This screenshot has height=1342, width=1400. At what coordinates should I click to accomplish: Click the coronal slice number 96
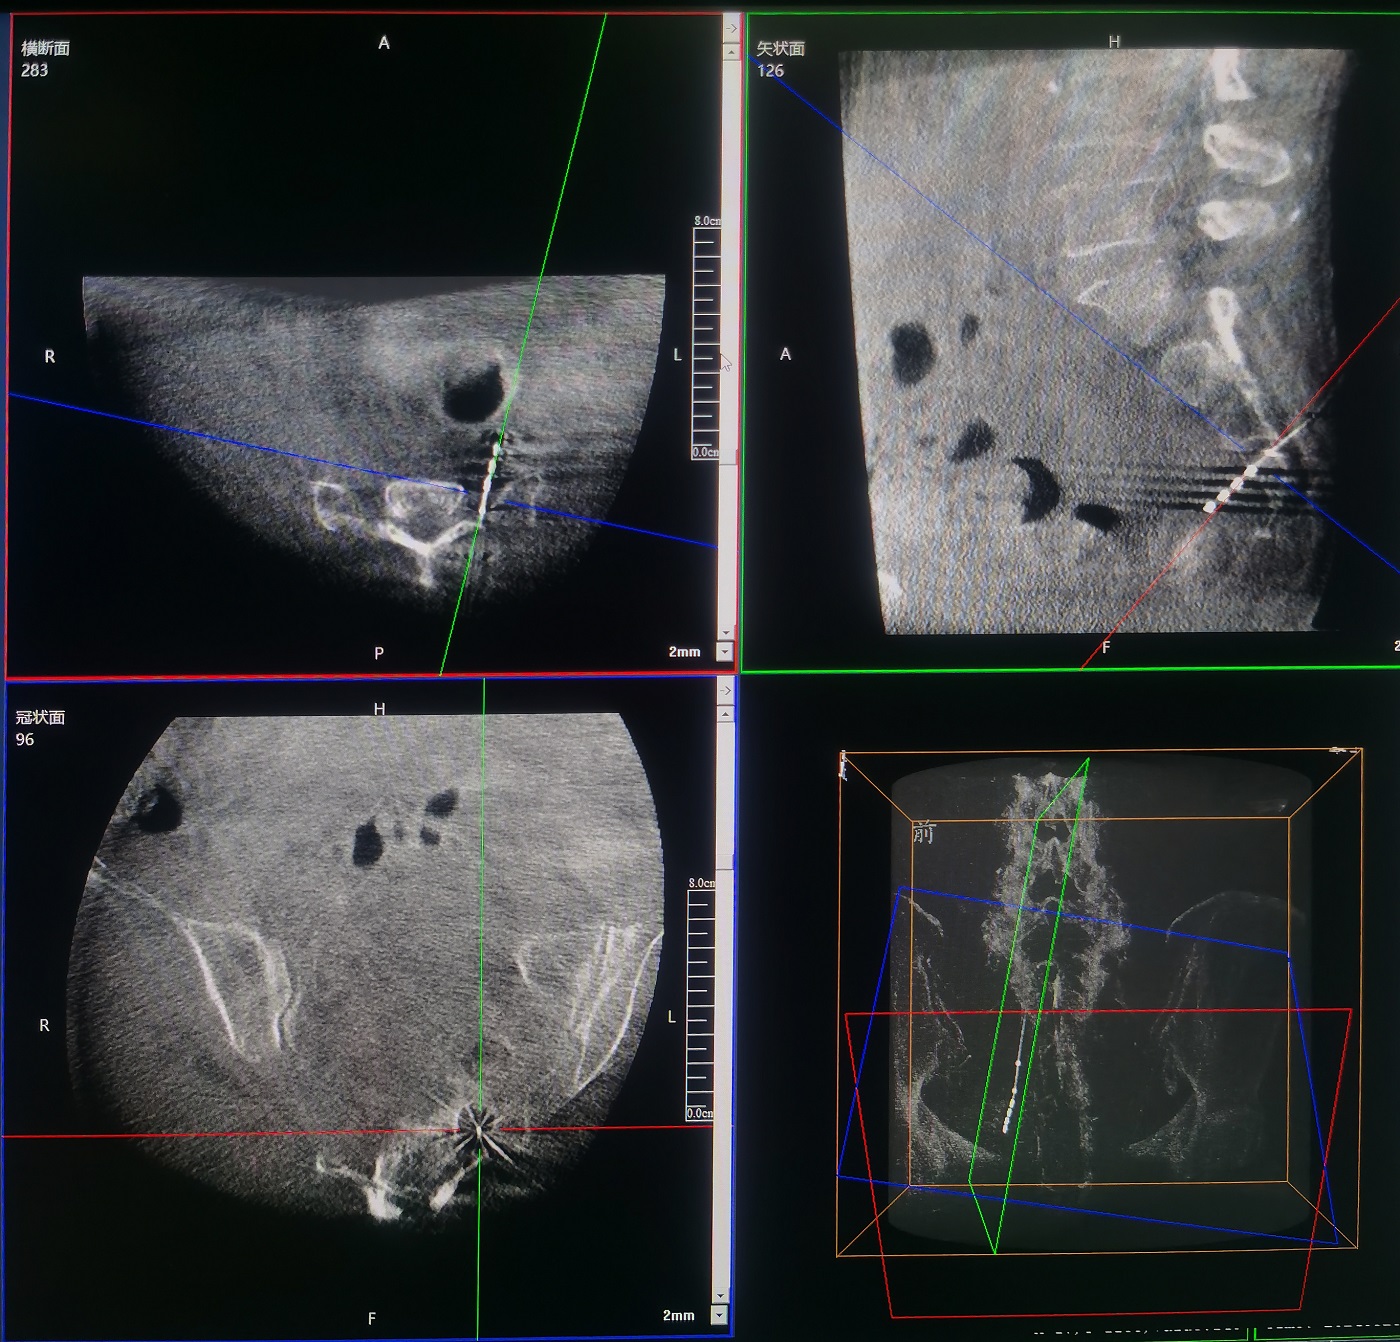(x=25, y=740)
